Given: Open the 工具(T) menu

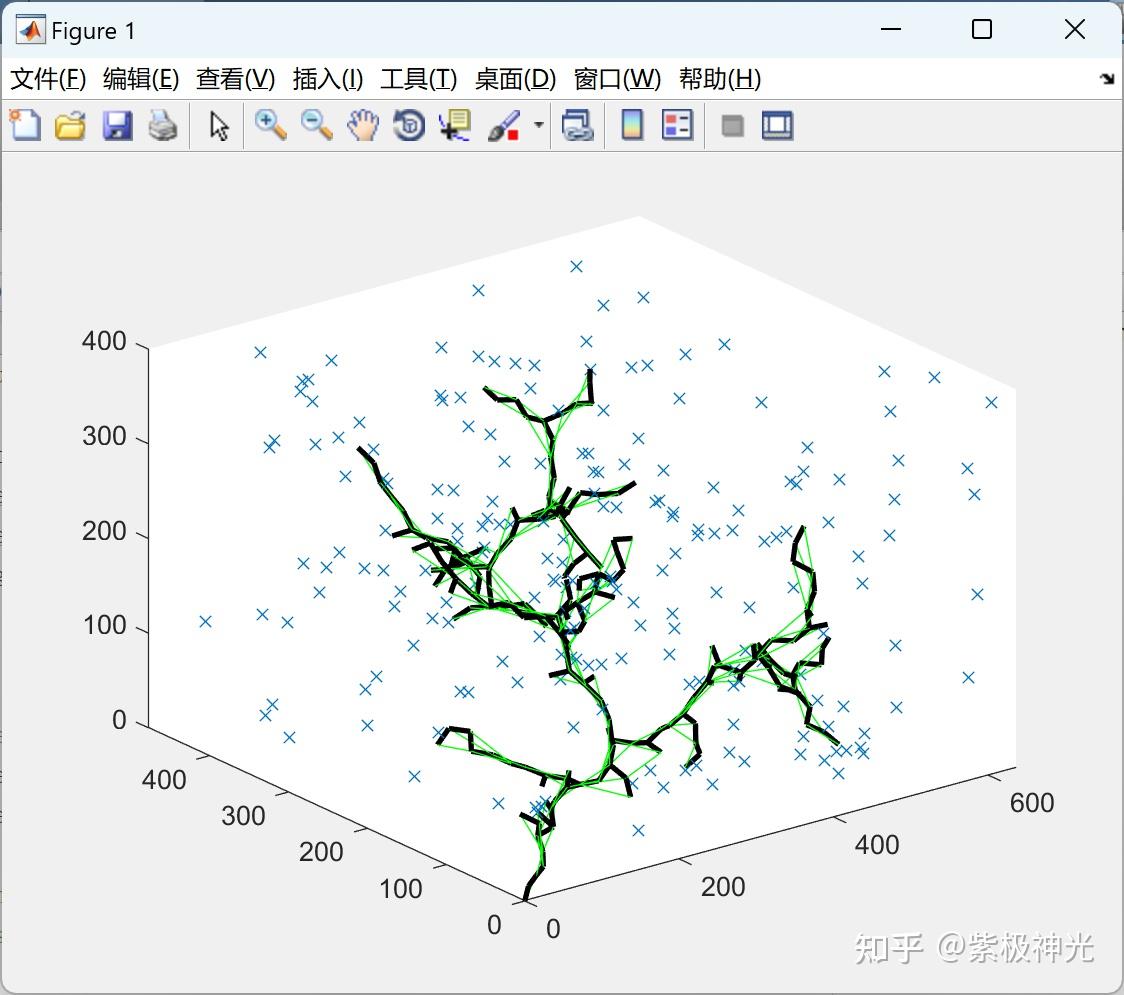Looking at the screenshot, I should (418, 78).
